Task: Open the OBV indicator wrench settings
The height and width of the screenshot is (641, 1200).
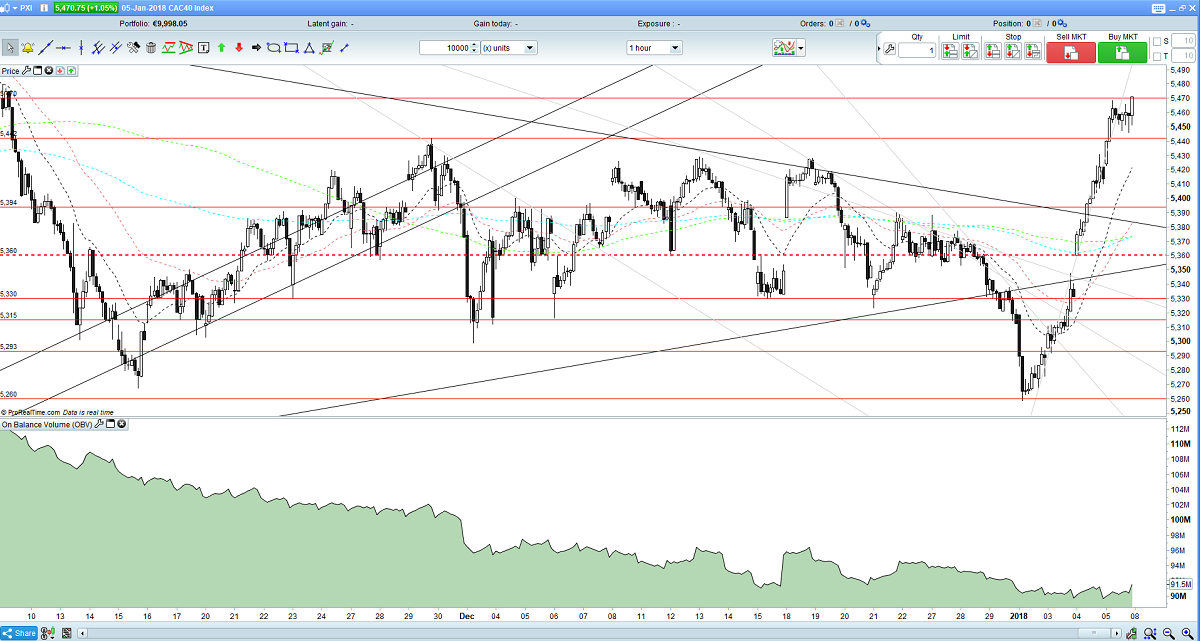Action: point(99,425)
